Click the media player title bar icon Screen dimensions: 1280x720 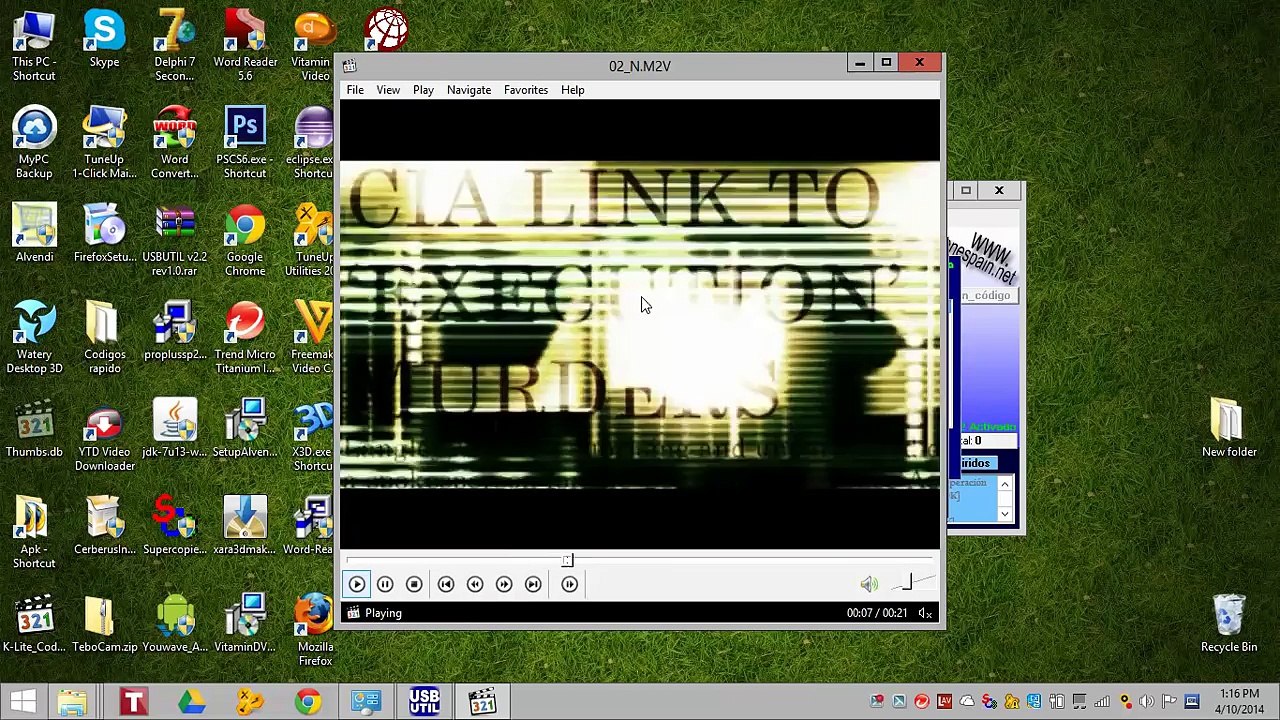[349, 66]
